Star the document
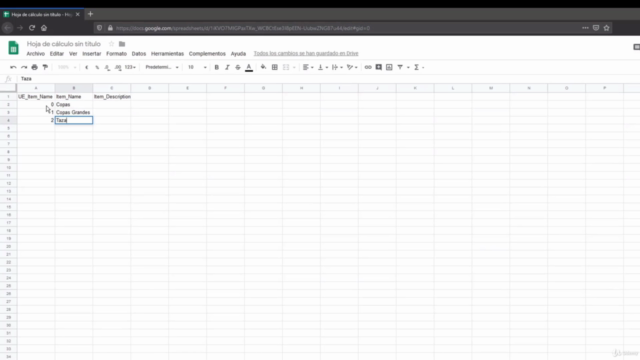Image resolution: width=640 pixels, height=360 pixels. click(x=111, y=44)
